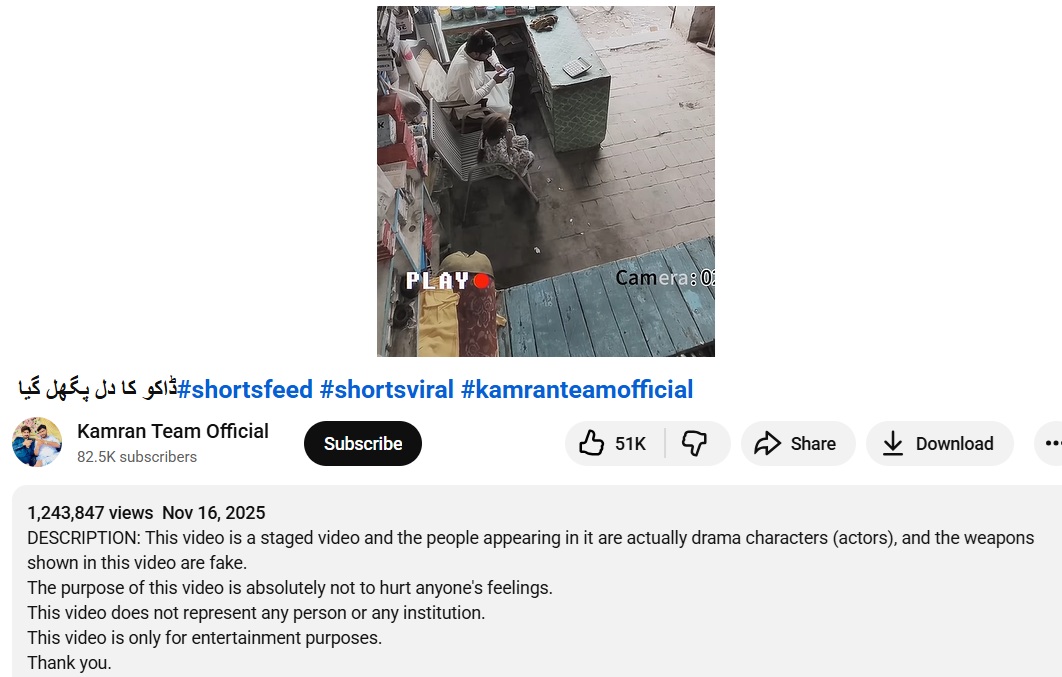Click the Nov 16, 2025 upload date

[213, 512]
